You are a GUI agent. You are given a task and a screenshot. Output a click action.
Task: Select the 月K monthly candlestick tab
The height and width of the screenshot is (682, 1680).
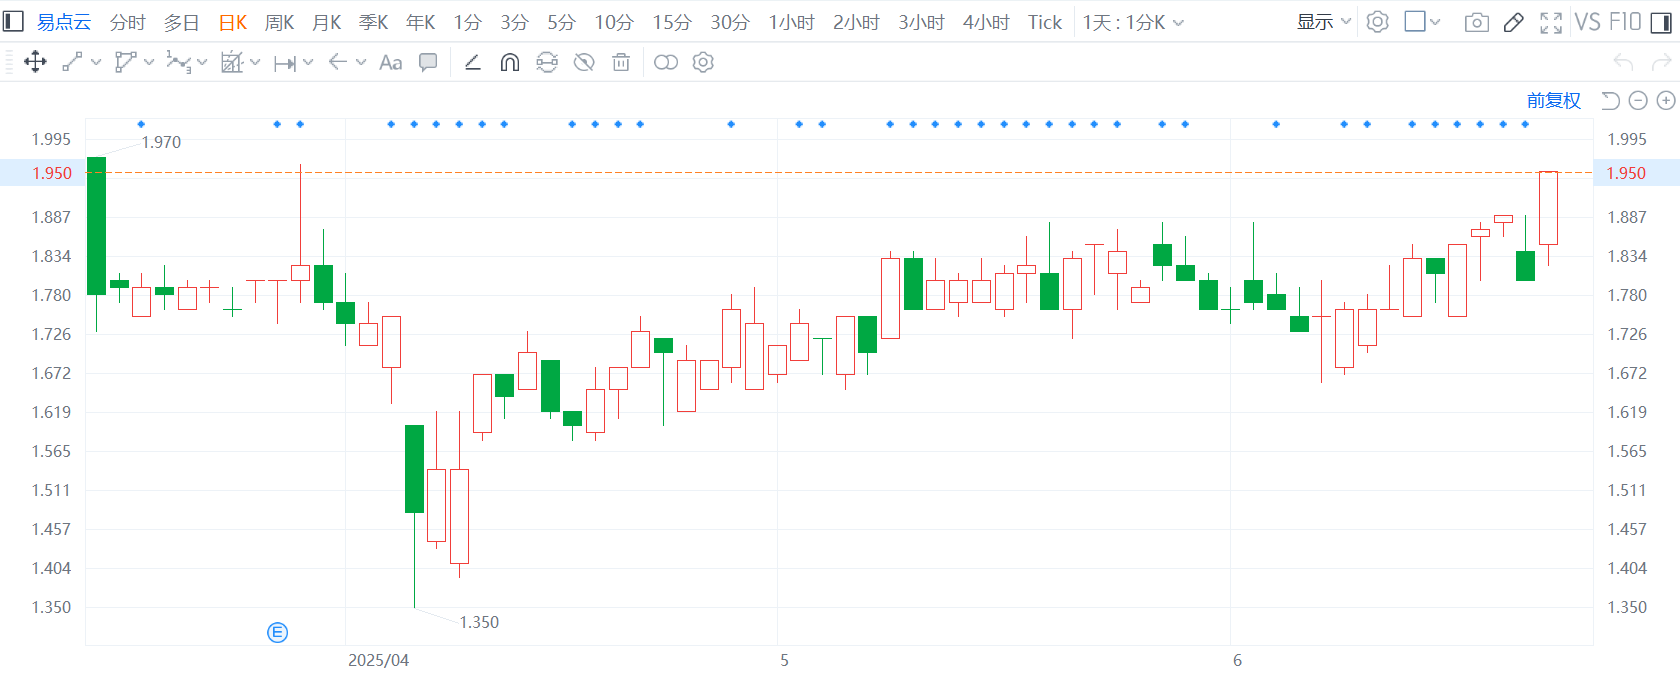[327, 22]
